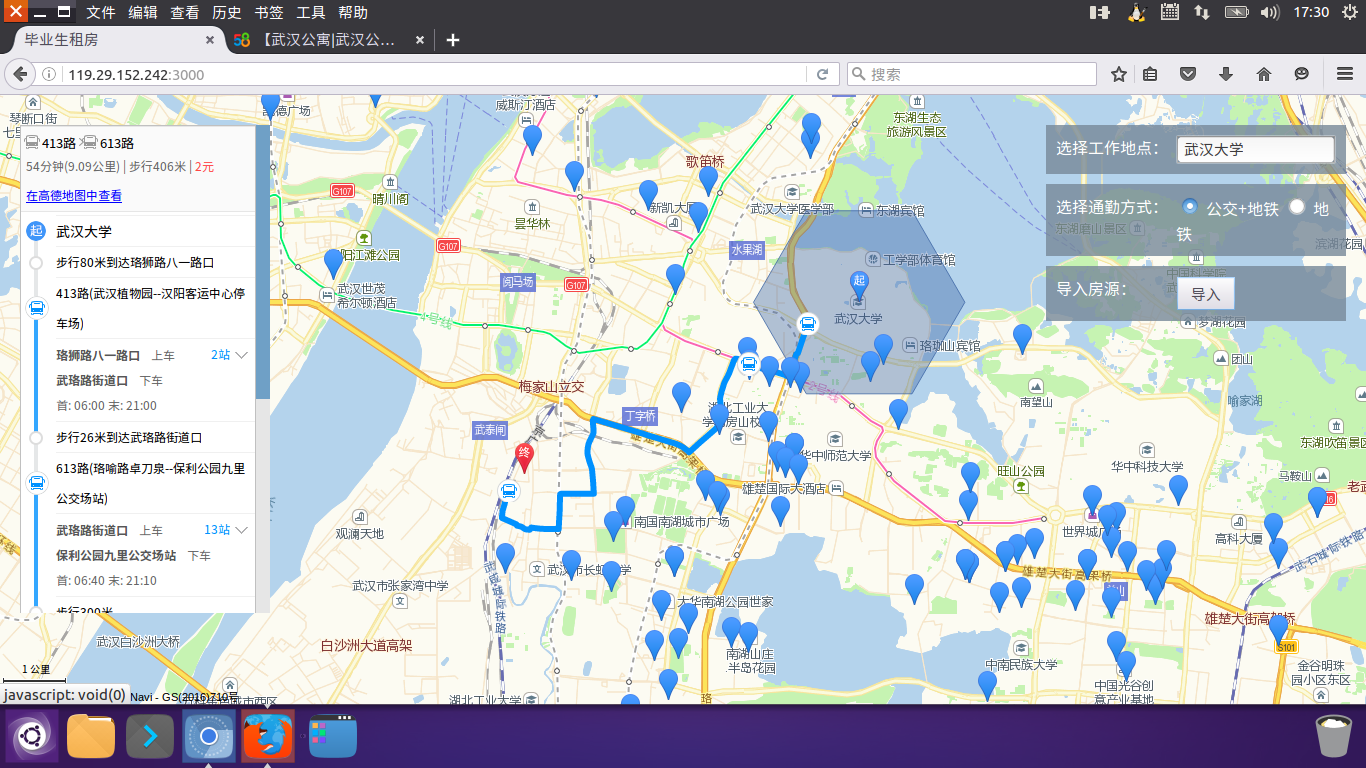Click the 413路 613路 route header
The height and width of the screenshot is (768, 1366).
tap(79, 143)
